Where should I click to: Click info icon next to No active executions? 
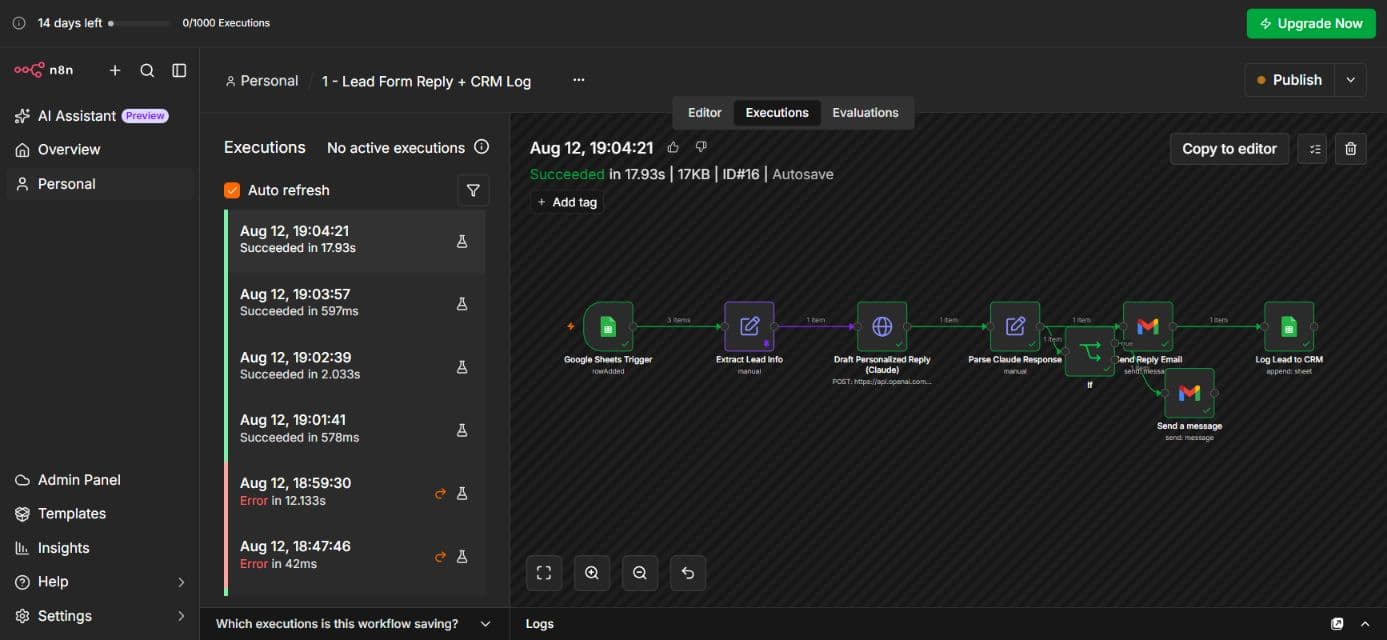(482, 147)
